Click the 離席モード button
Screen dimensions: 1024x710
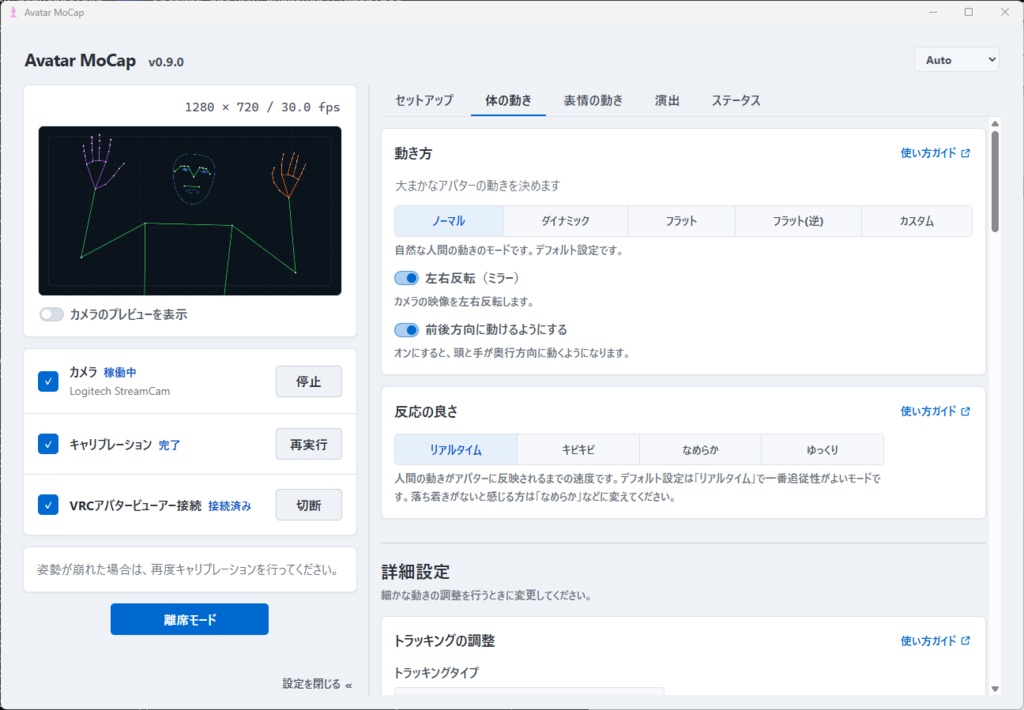point(189,619)
